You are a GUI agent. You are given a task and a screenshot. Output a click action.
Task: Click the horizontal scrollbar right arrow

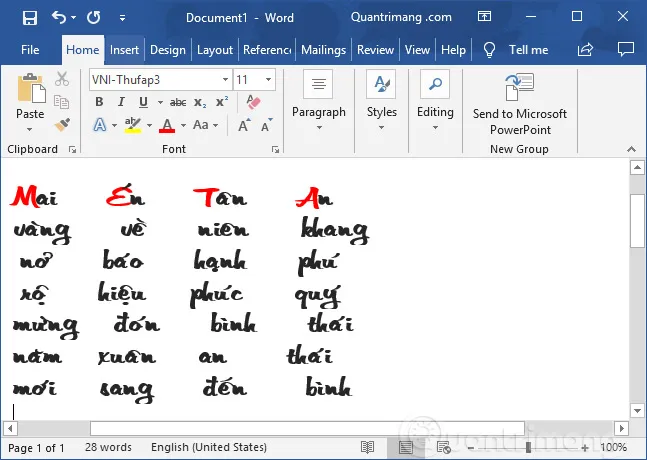(621, 428)
